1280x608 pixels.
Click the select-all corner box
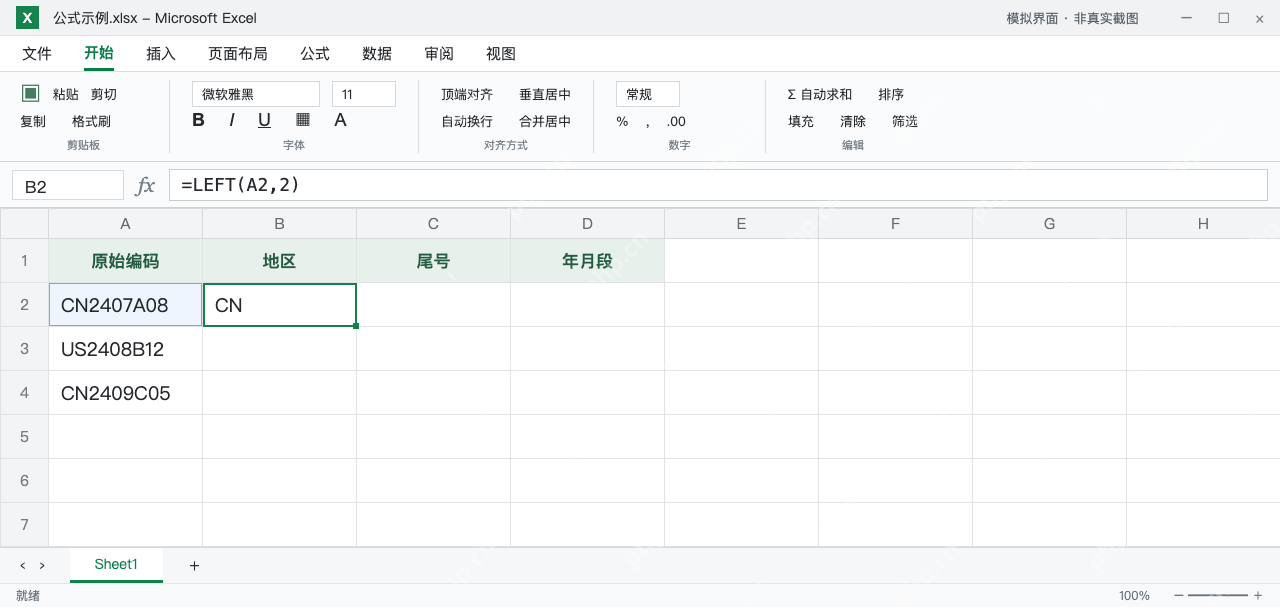(x=24, y=224)
